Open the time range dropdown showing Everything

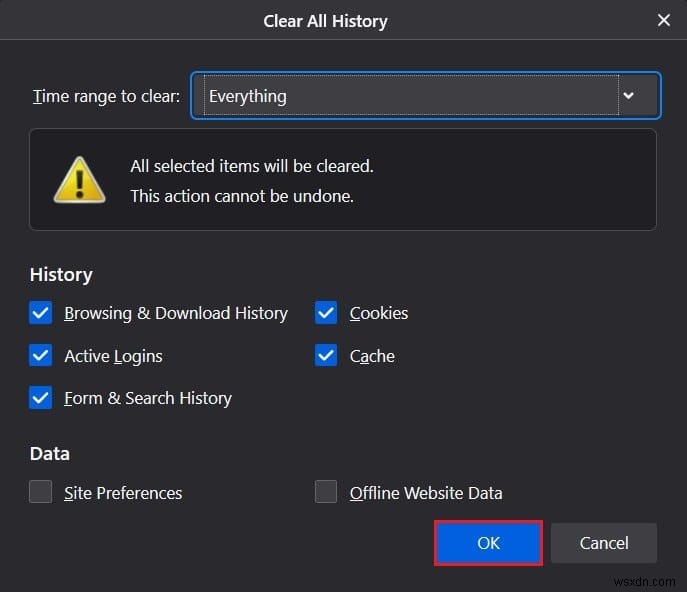(x=410, y=96)
